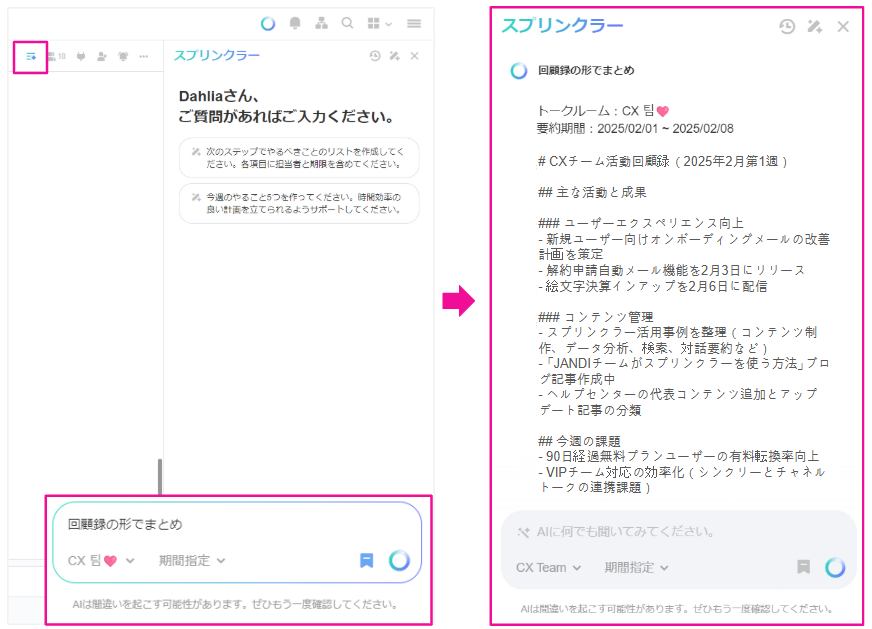Click the line about 解約申請自動メール機能

(x=672, y=271)
